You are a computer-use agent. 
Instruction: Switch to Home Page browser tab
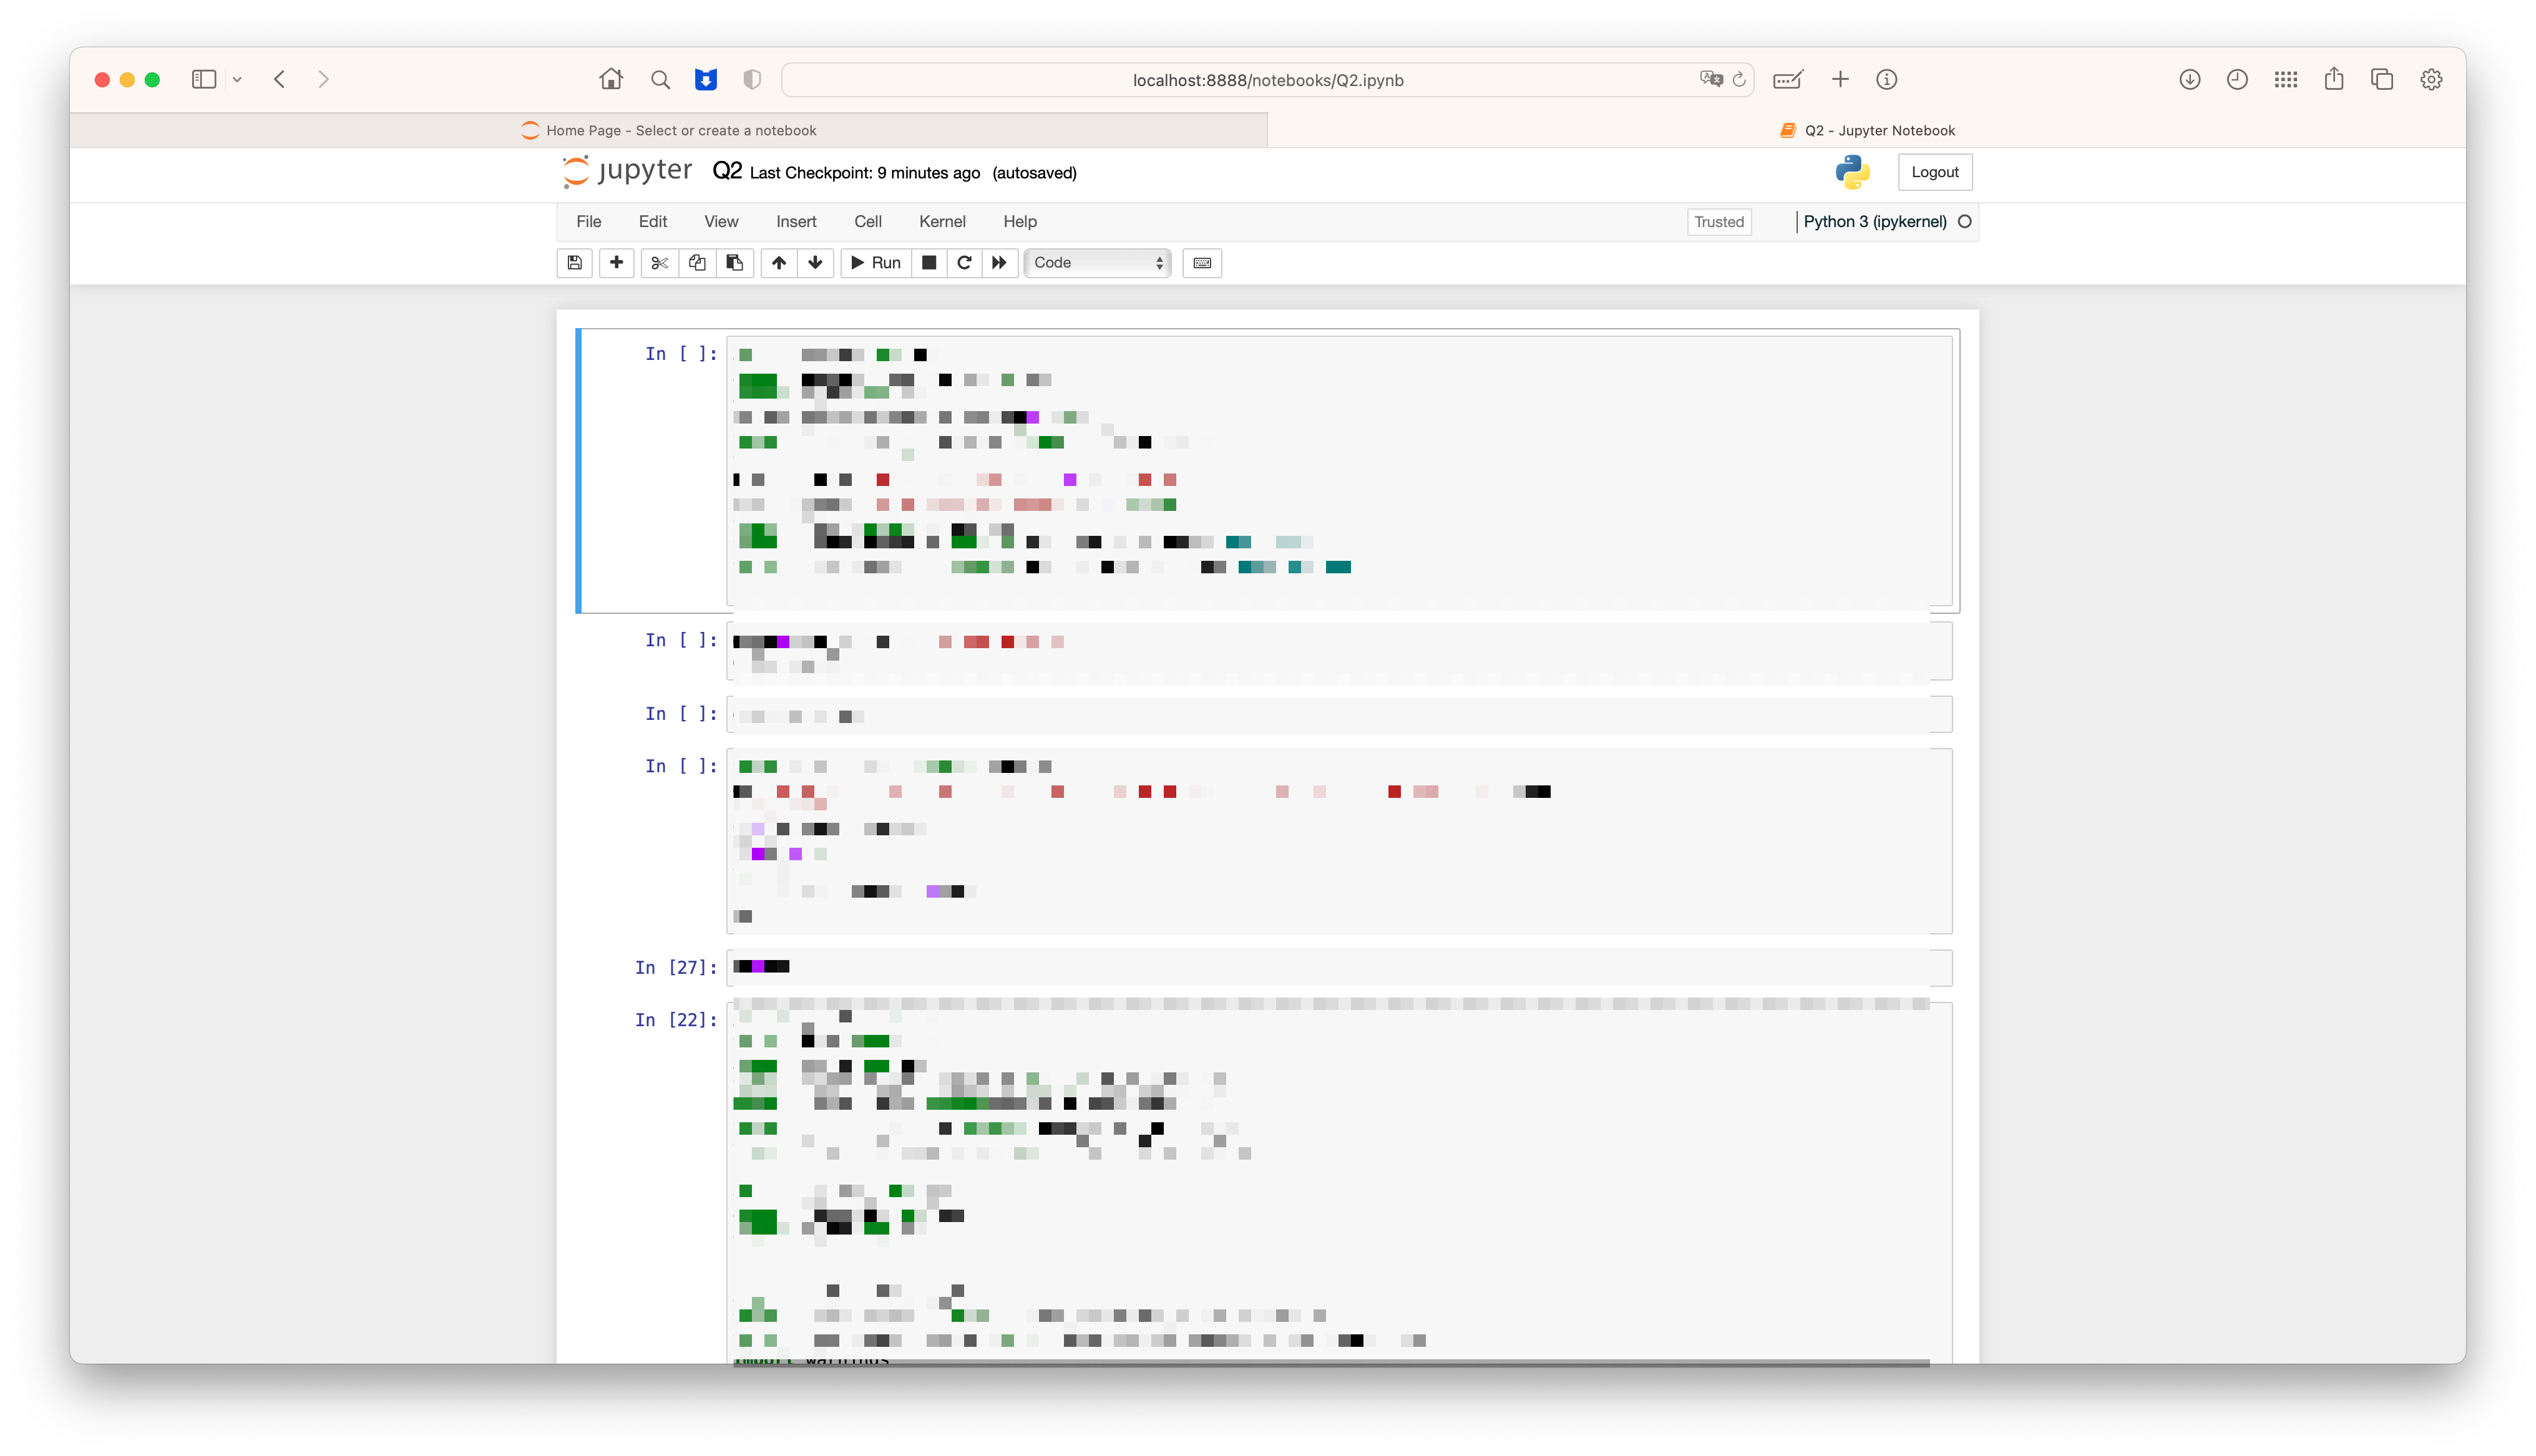click(668, 130)
